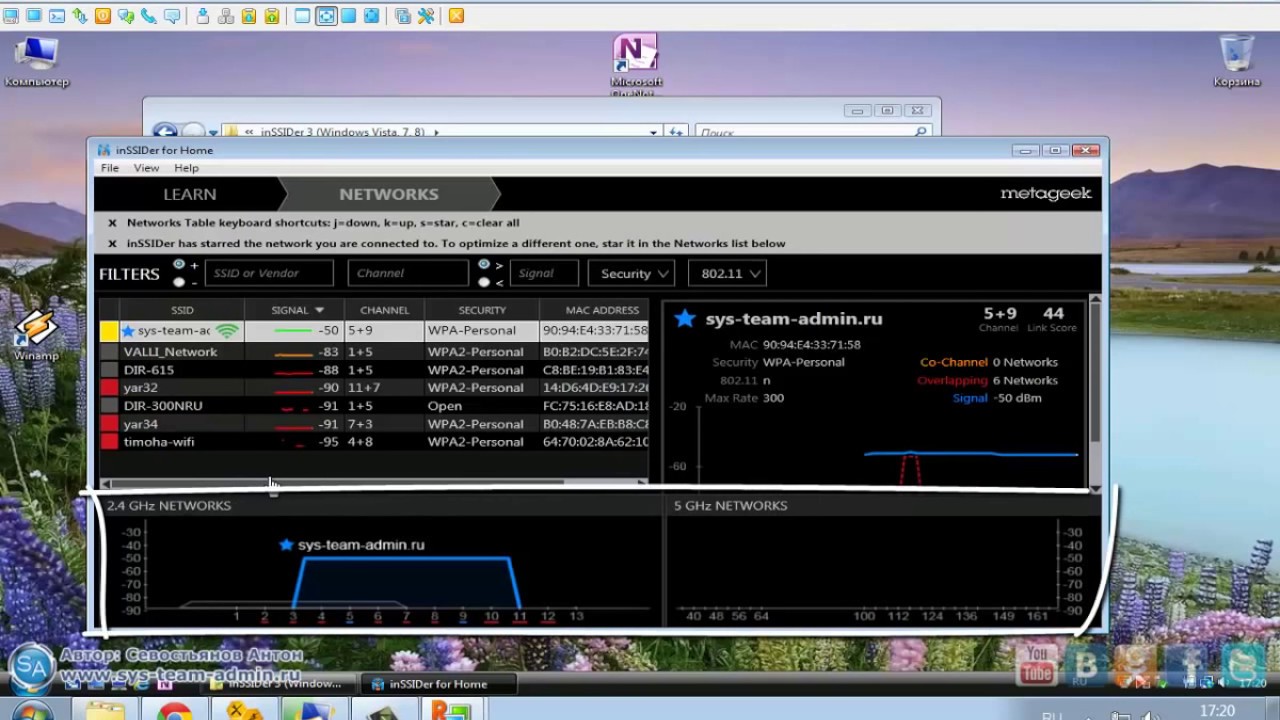The image size is (1280, 720).
Task: Click the sys-team-admin.ru label in 2.4 GHz graph
Action: click(x=361, y=545)
